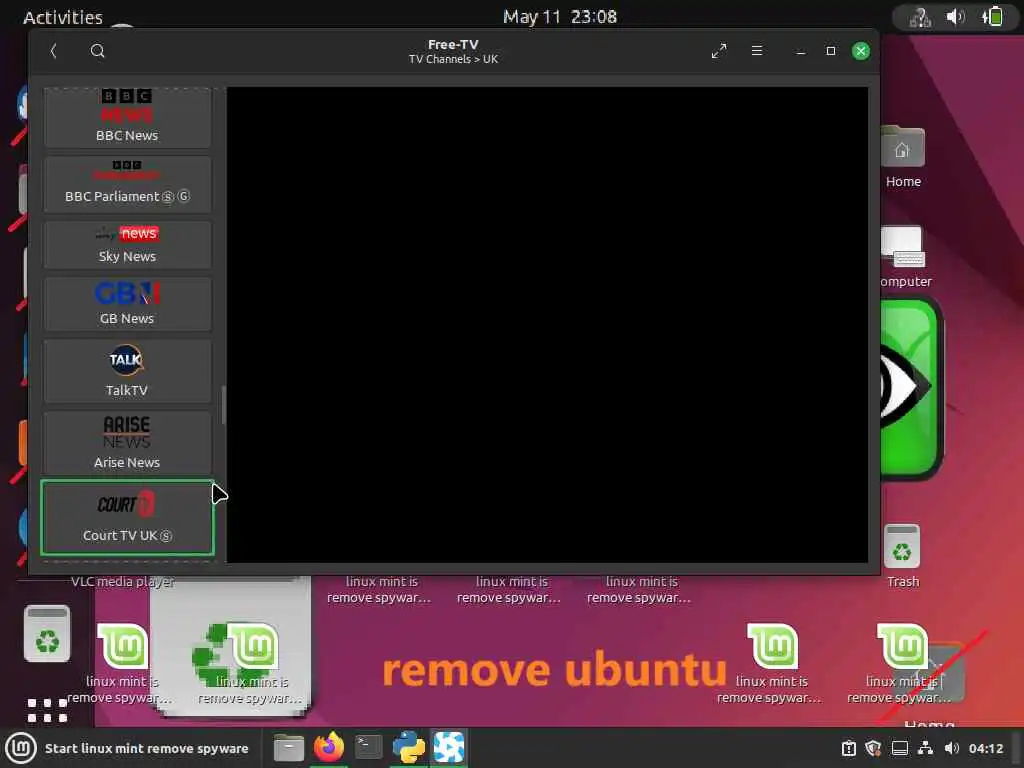Switch to Python app in taskbar

409,747
